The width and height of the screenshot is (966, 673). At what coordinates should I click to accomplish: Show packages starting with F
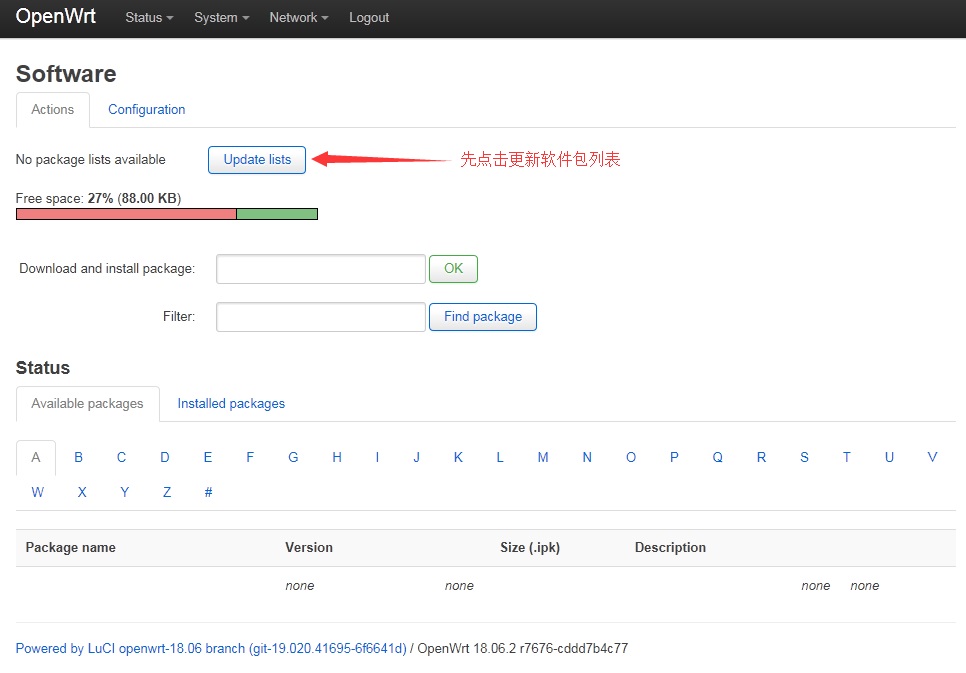click(x=250, y=457)
